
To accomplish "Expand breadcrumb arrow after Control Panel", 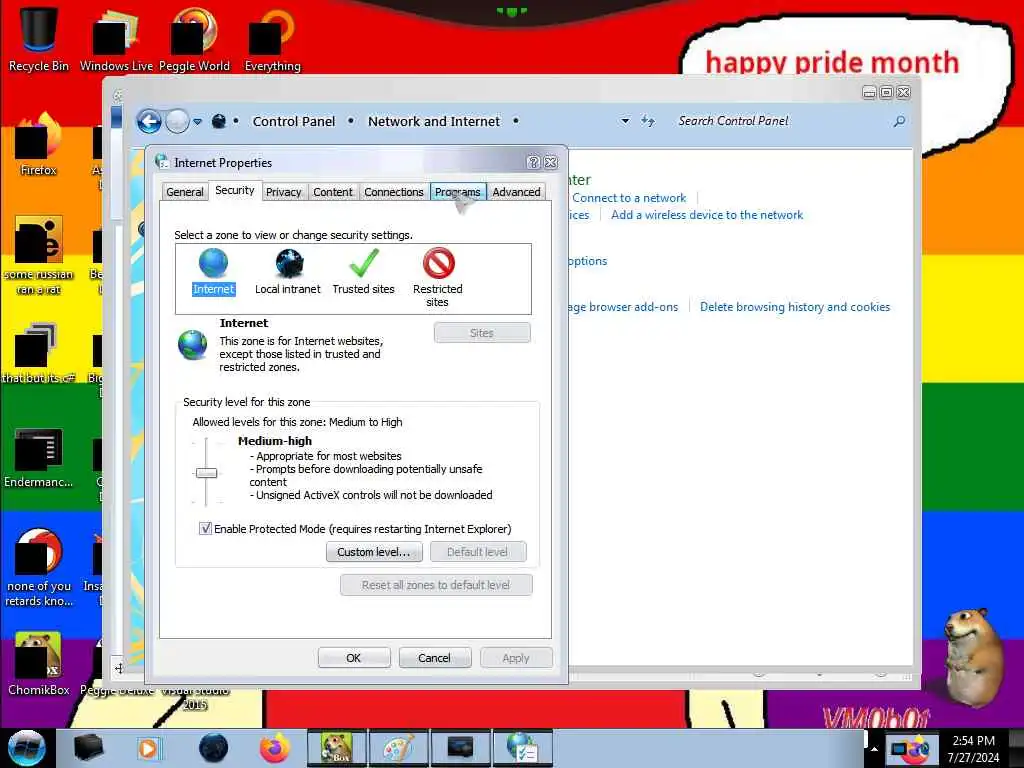I will point(351,121).
